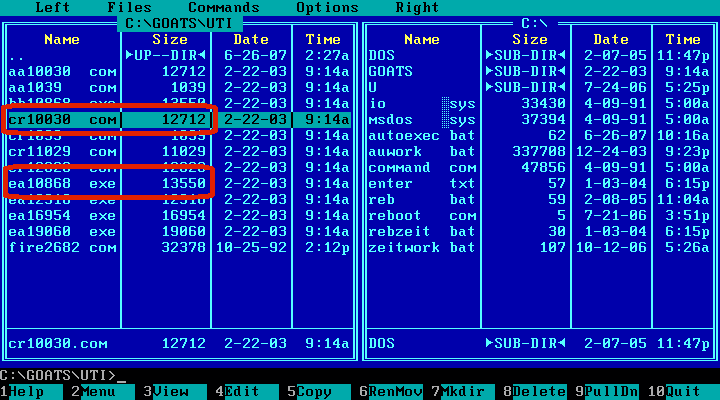Open the Left menu in the menu bar
720x400 pixels.
52,7
